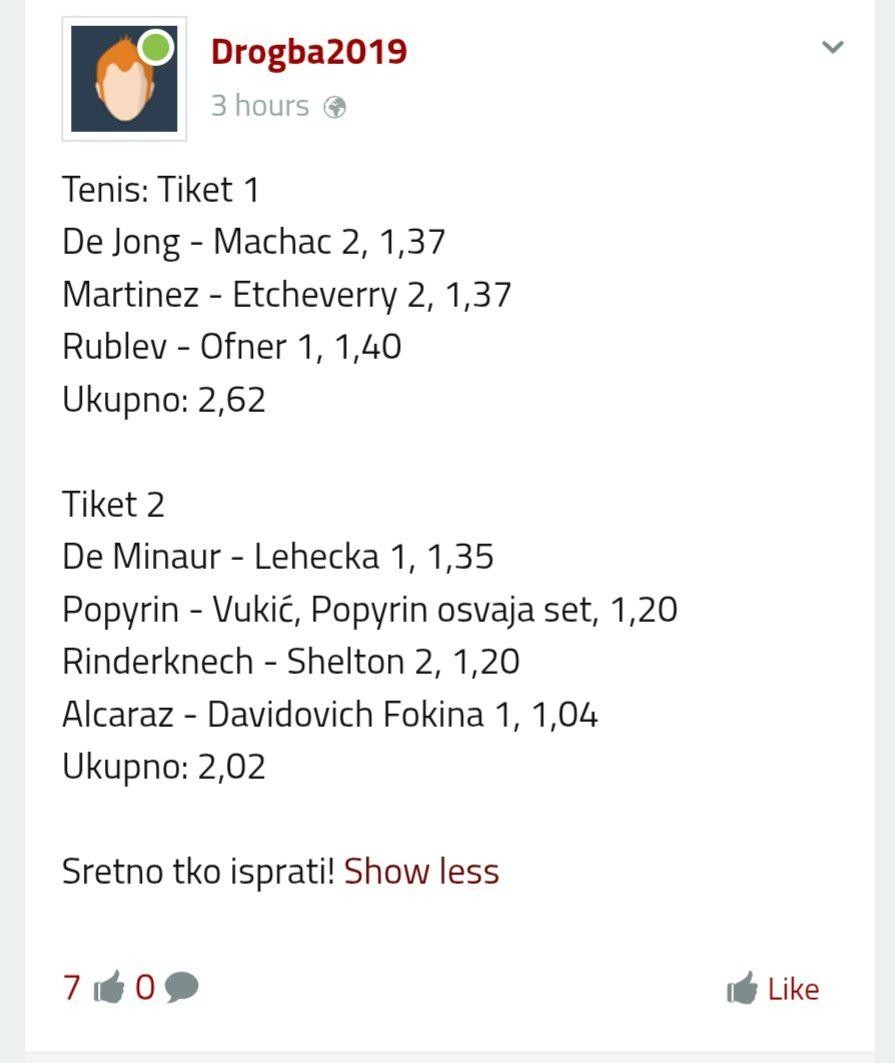Click the green online status dot
Viewport: 895px width, 1063px height.
[x=156, y=46]
